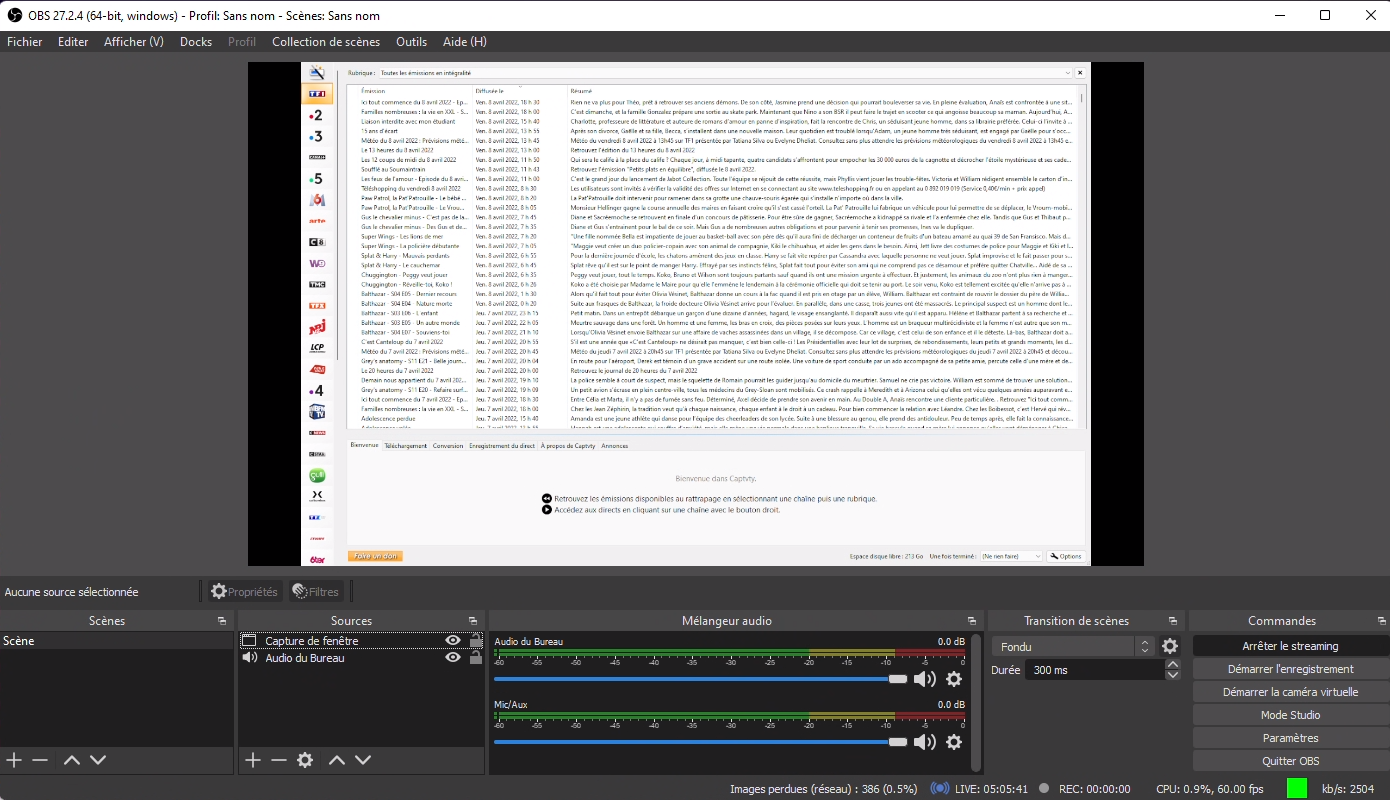Click the Mic/Aux volume slider
The height and width of the screenshot is (800, 1390).
click(700, 742)
